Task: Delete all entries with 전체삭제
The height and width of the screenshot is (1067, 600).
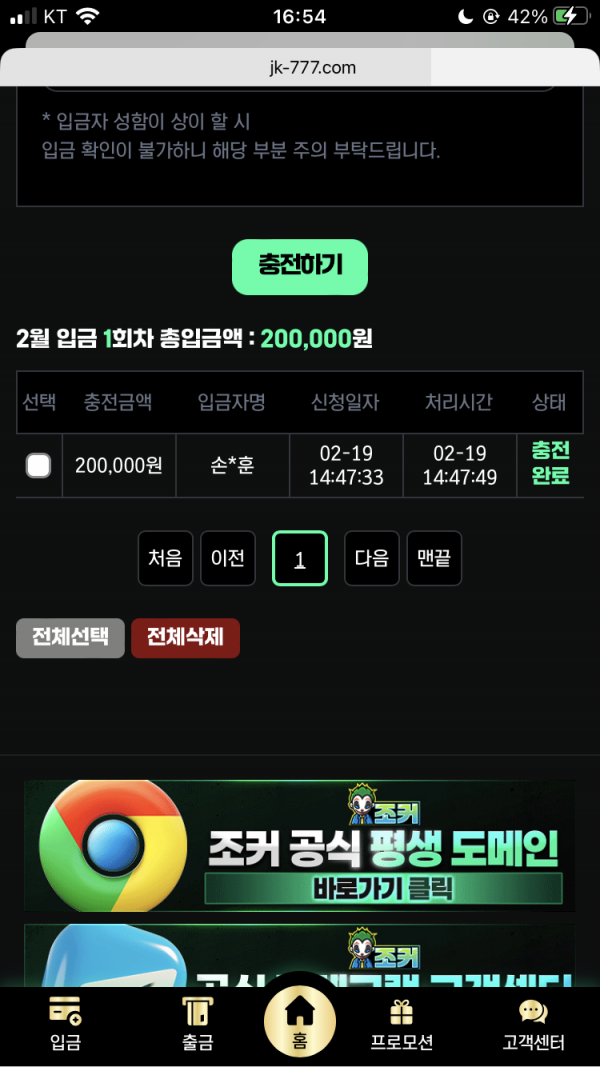Action: 186,638
